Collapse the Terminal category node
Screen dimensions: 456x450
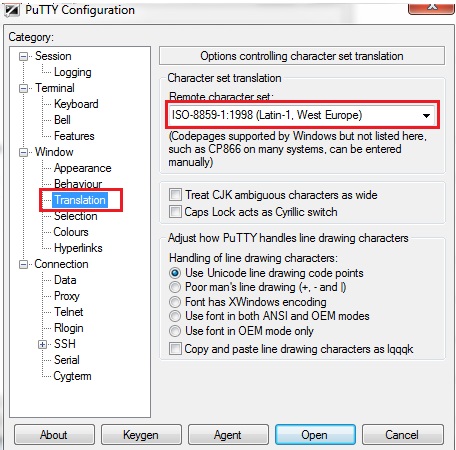(23, 88)
